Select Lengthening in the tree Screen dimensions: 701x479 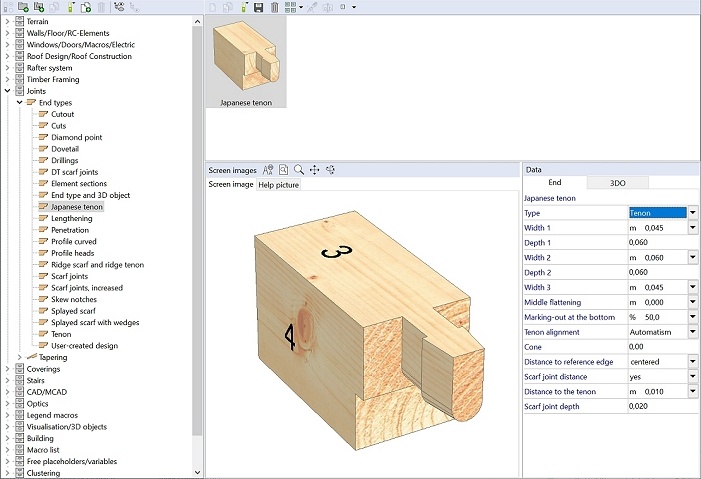click(x=72, y=218)
